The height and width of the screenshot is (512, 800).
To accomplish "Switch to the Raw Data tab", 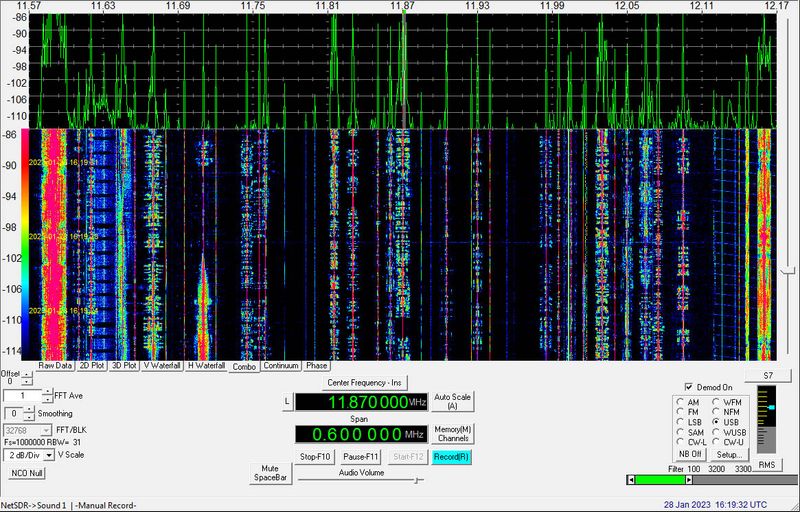I will click(55, 366).
